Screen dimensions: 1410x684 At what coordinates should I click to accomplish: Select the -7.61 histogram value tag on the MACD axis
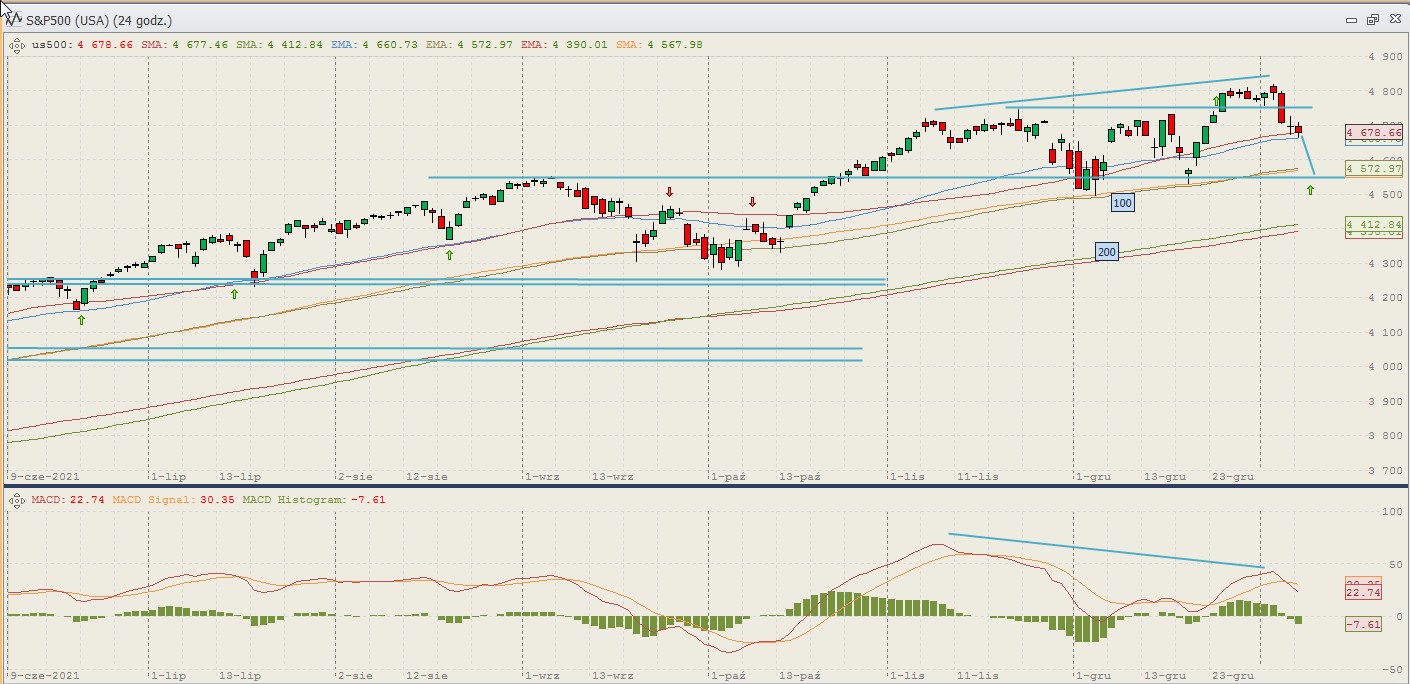tap(1364, 625)
